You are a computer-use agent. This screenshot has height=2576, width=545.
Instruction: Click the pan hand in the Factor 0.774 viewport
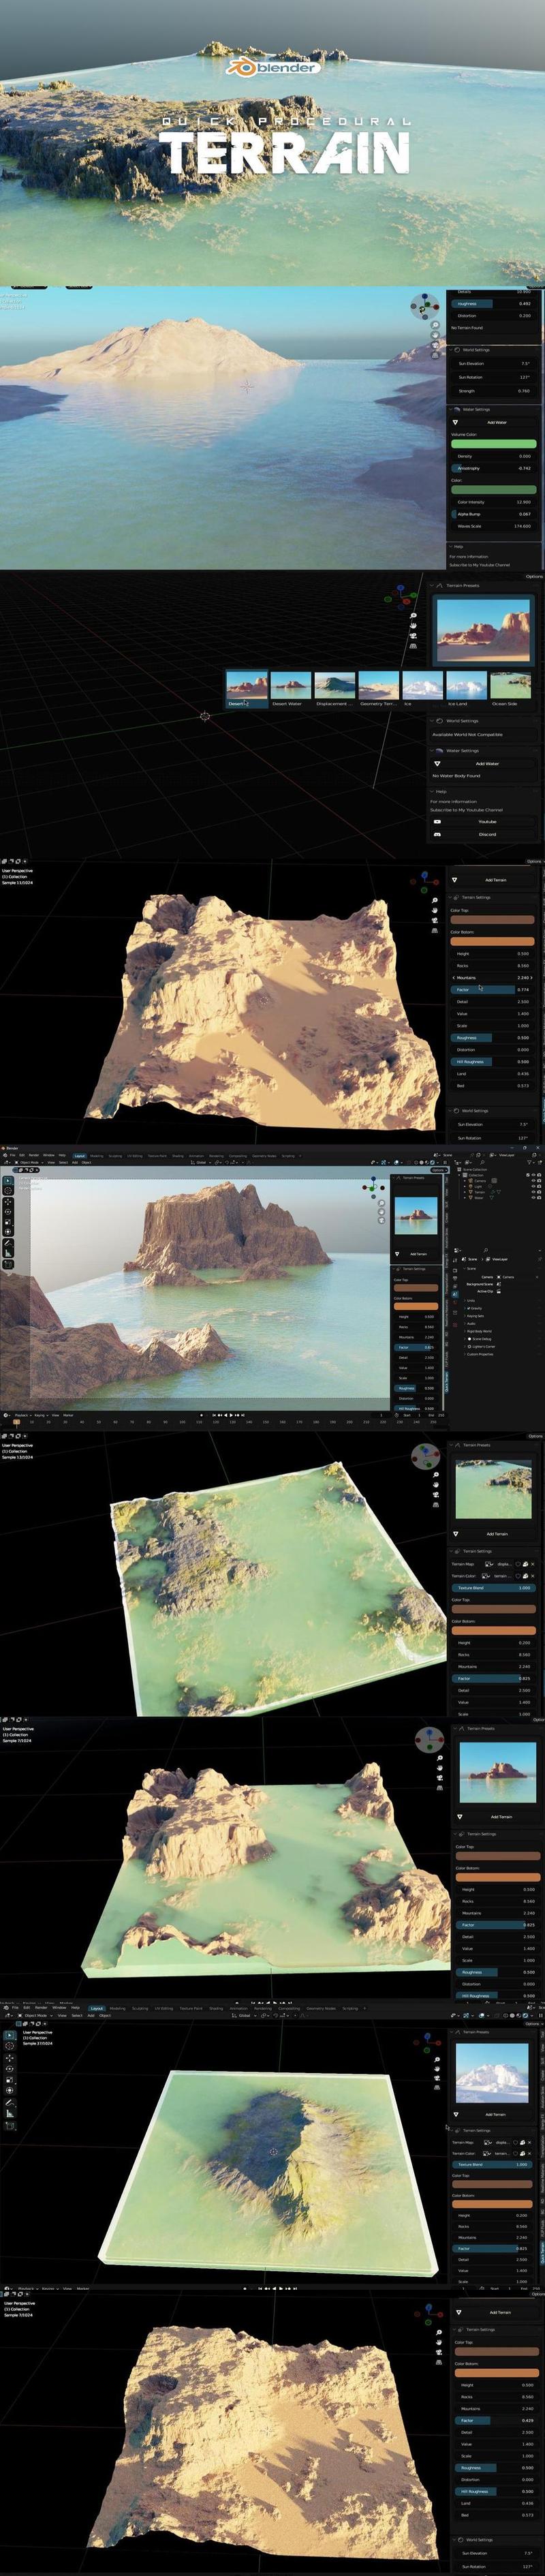(435, 911)
